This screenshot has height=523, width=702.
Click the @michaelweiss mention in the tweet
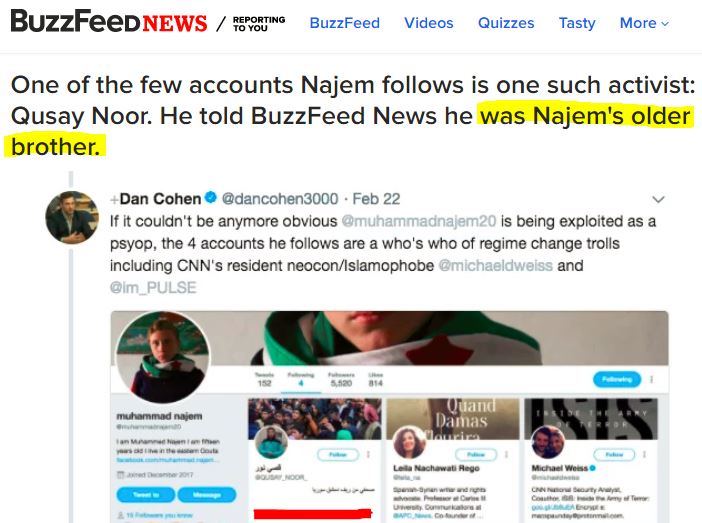(x=495, y=266)
